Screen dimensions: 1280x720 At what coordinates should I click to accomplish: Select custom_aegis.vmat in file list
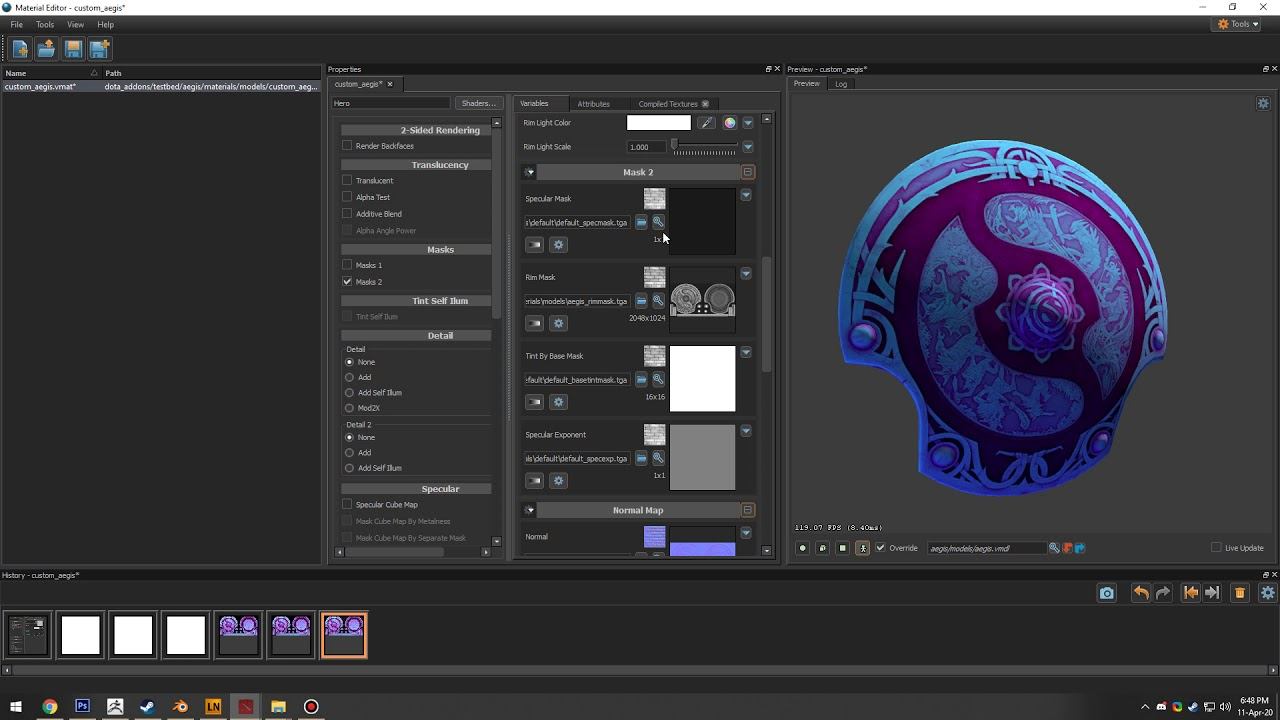(x=160, y=87)
